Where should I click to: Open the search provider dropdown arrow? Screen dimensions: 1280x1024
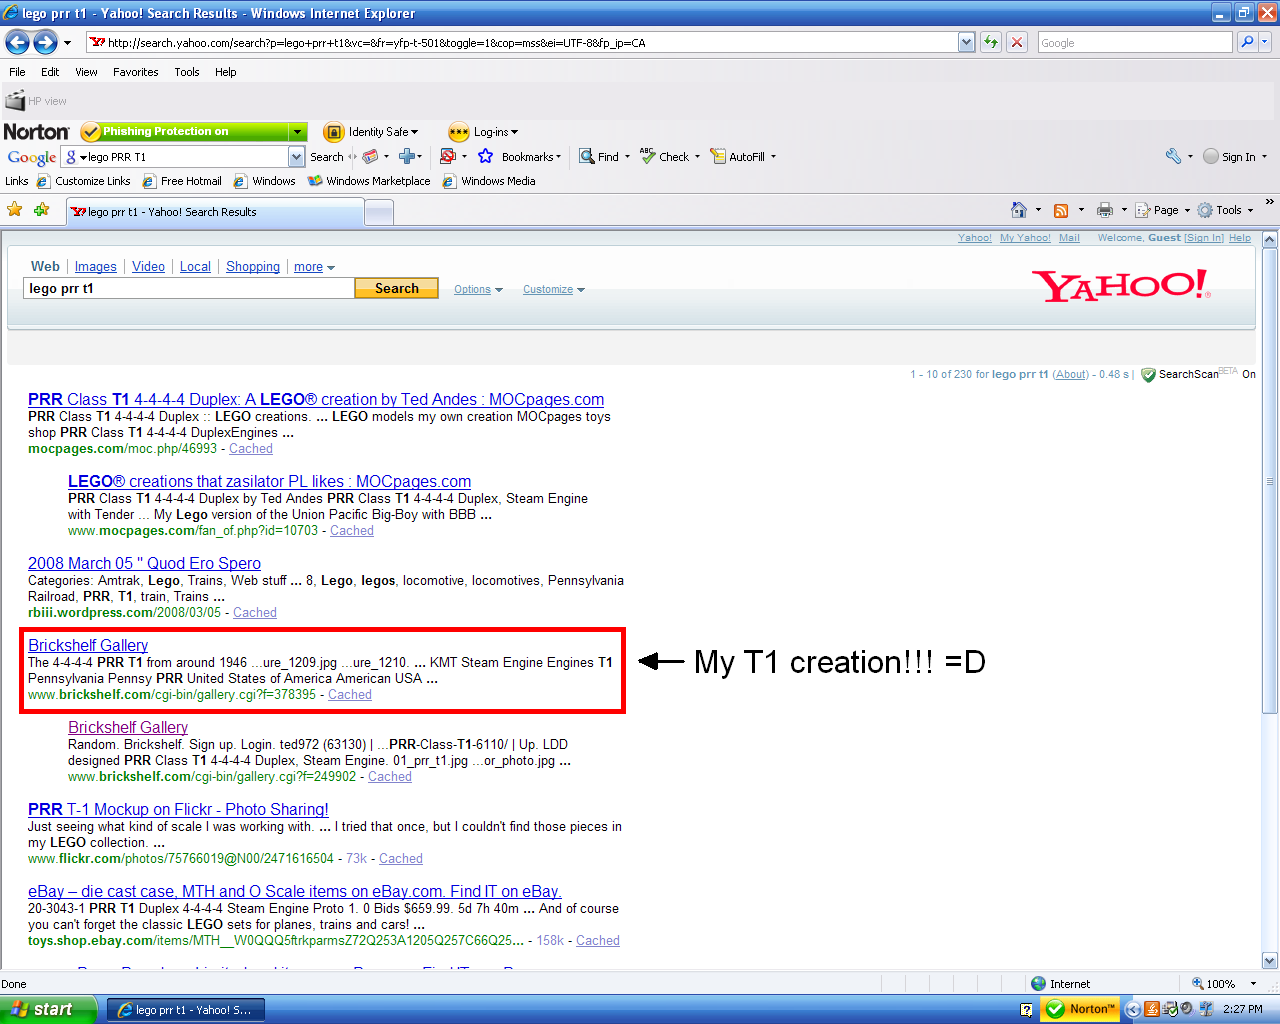(x=1265, y=42)
